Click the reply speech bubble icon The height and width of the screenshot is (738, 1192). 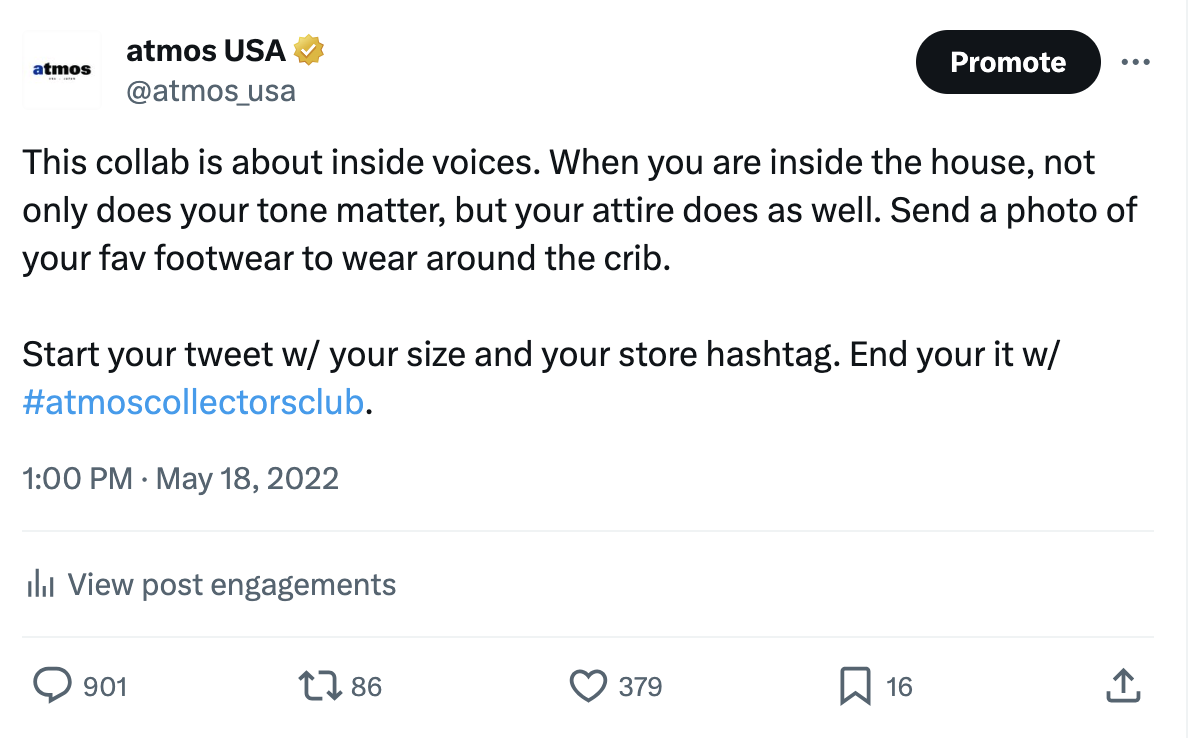click(x=52, y=686)
